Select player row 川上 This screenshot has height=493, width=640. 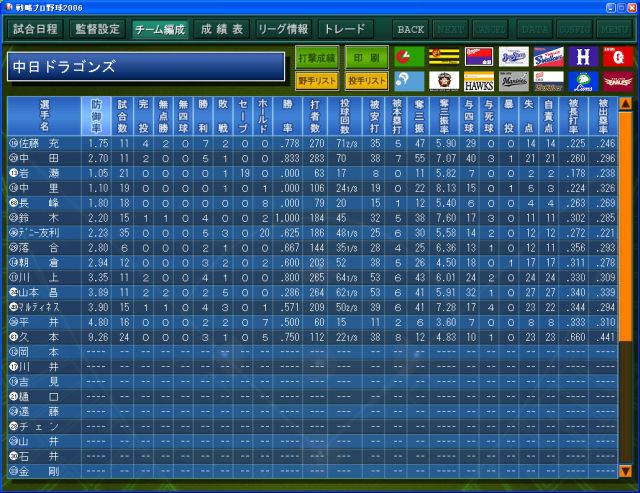(x=312, y=278)
